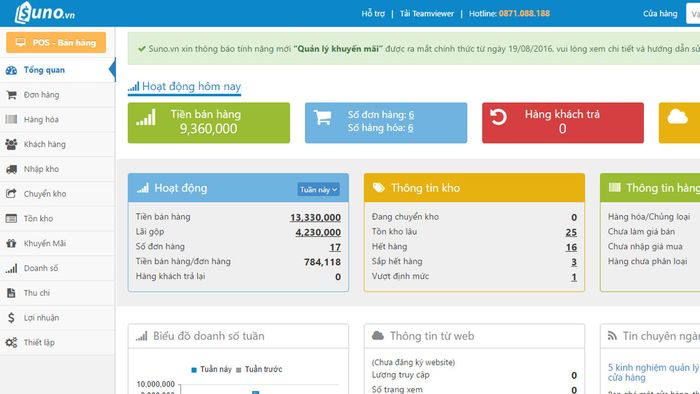
Task: Click the Nhập kho truck icon
Action: click(x=11, y=169)
